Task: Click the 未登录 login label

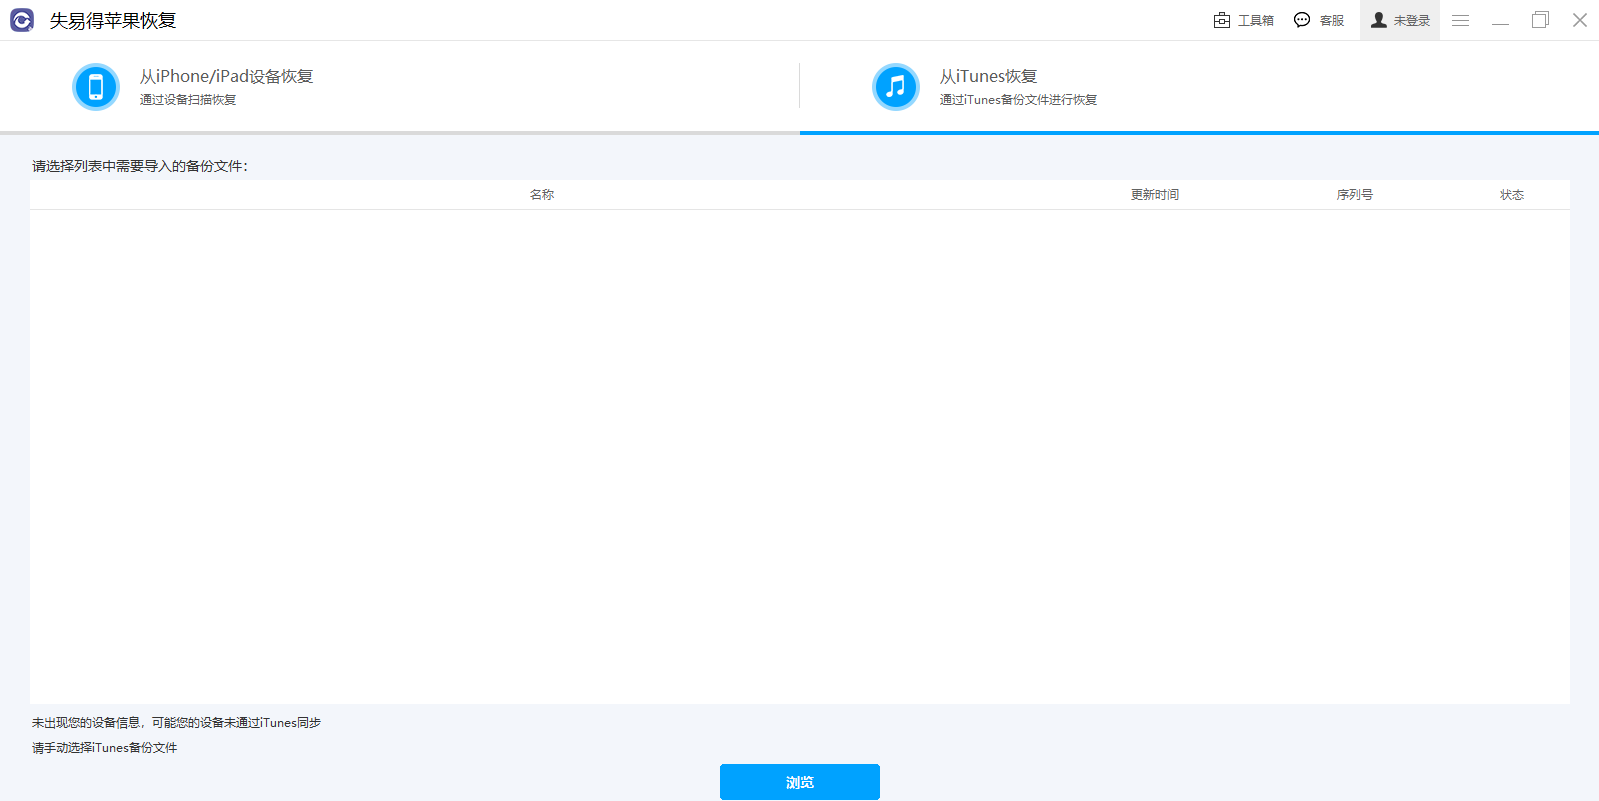Action: [x=1411, y=21]
